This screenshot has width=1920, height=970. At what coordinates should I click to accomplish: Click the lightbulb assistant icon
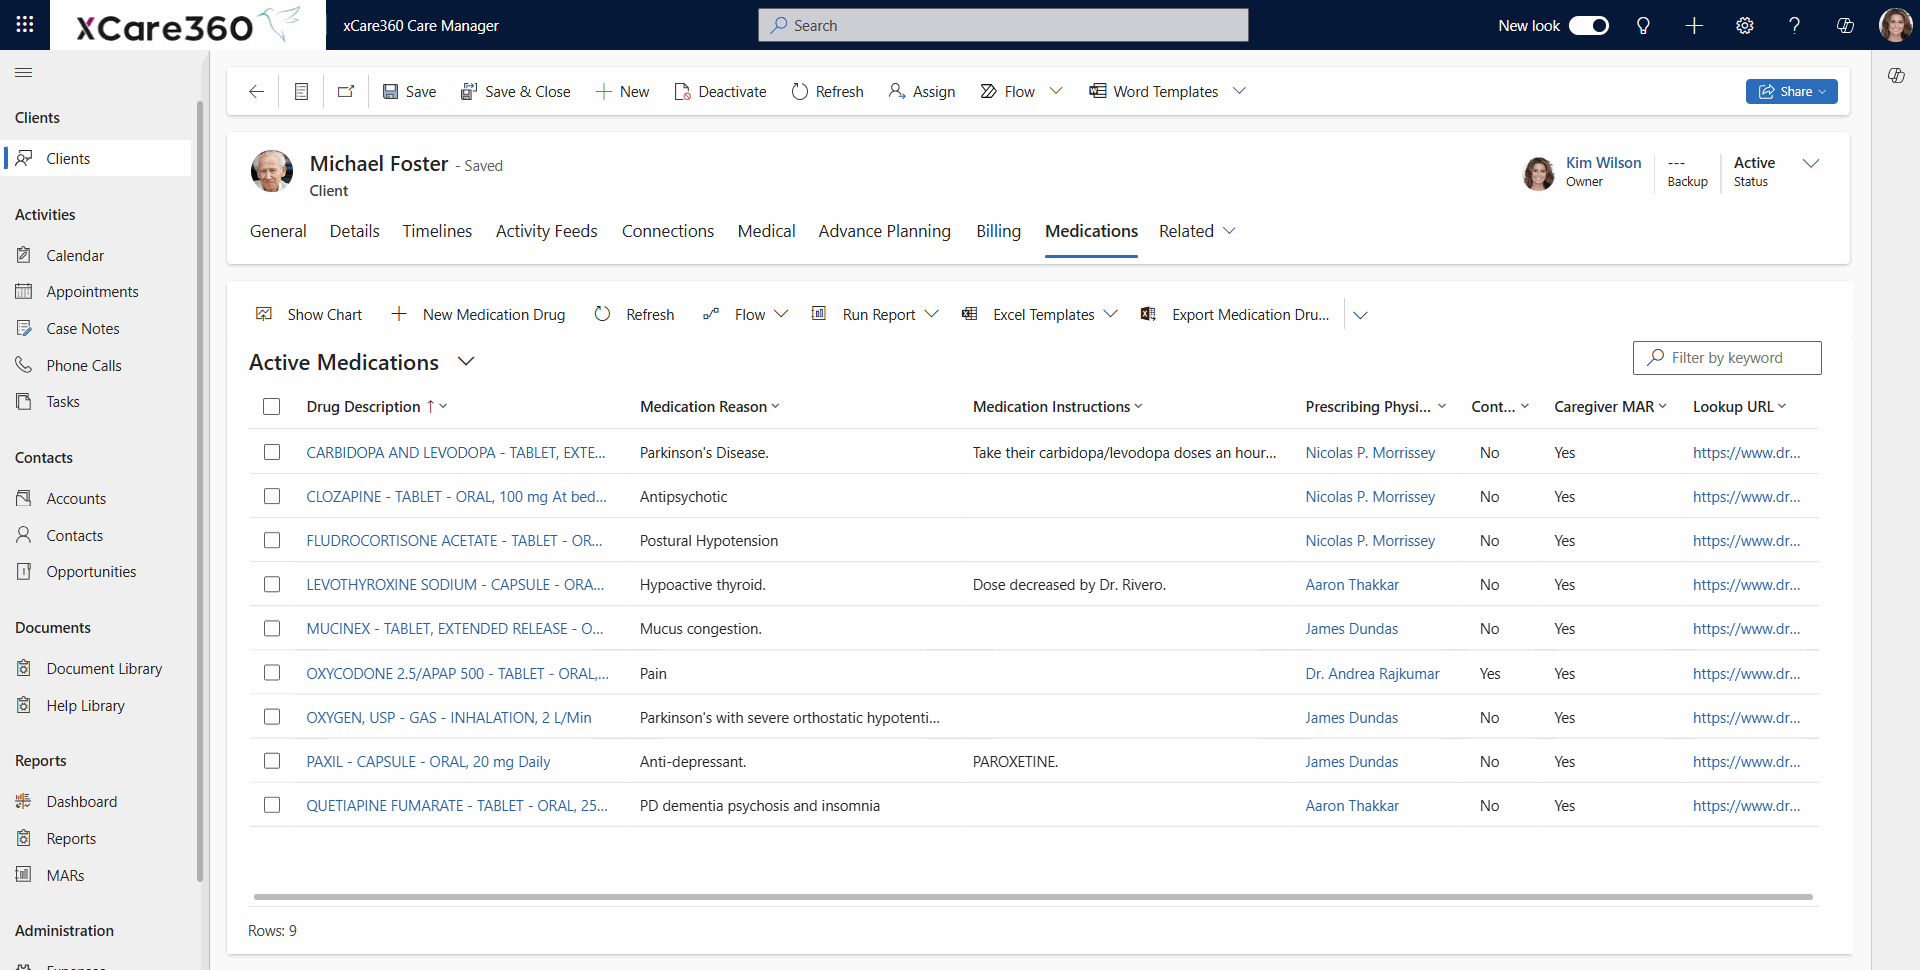[1643, 26]
